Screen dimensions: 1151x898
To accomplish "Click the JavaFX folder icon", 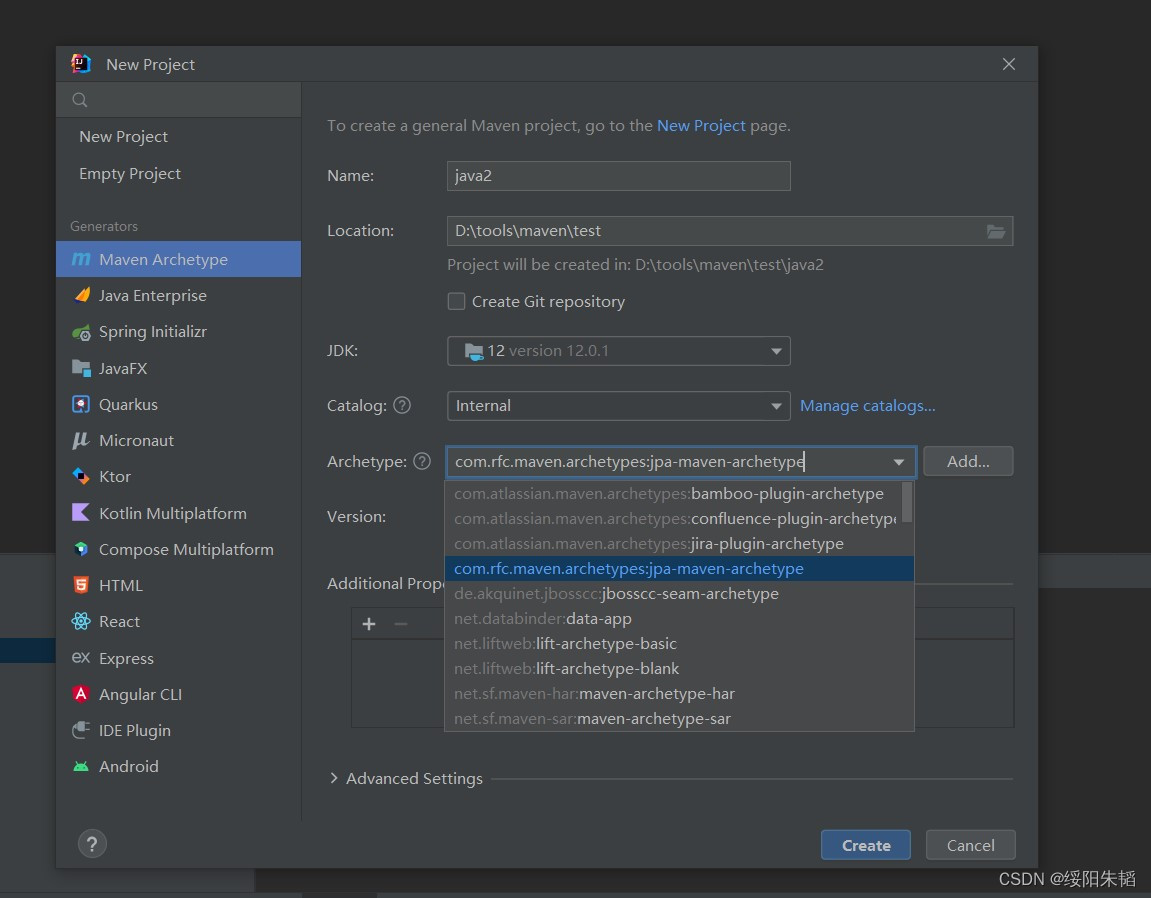I will 81,368.
